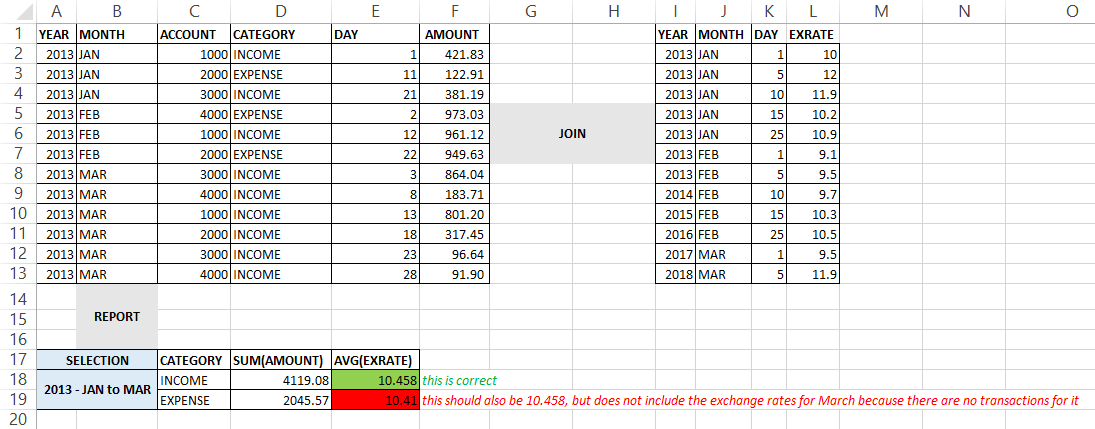Click the gray JOIN merged cell

click(573, 134)
